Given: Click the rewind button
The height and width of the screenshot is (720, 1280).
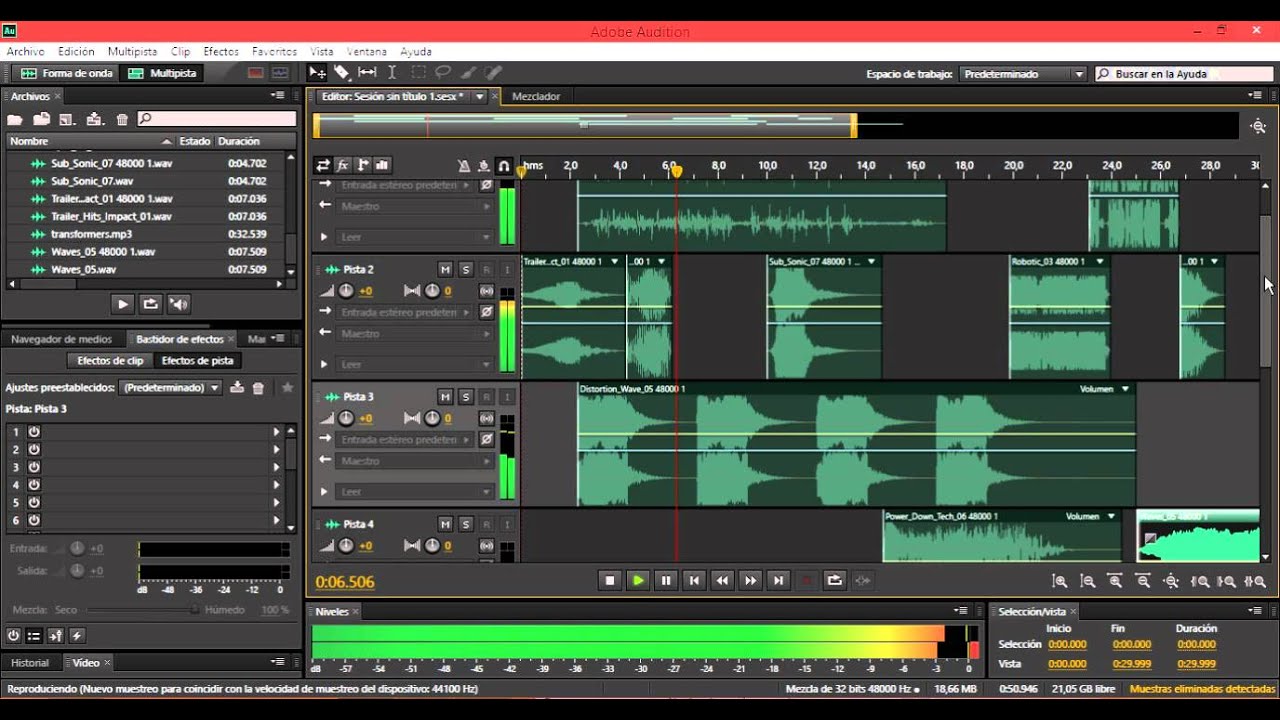Looking at the screenshot, I should (722, 580).
